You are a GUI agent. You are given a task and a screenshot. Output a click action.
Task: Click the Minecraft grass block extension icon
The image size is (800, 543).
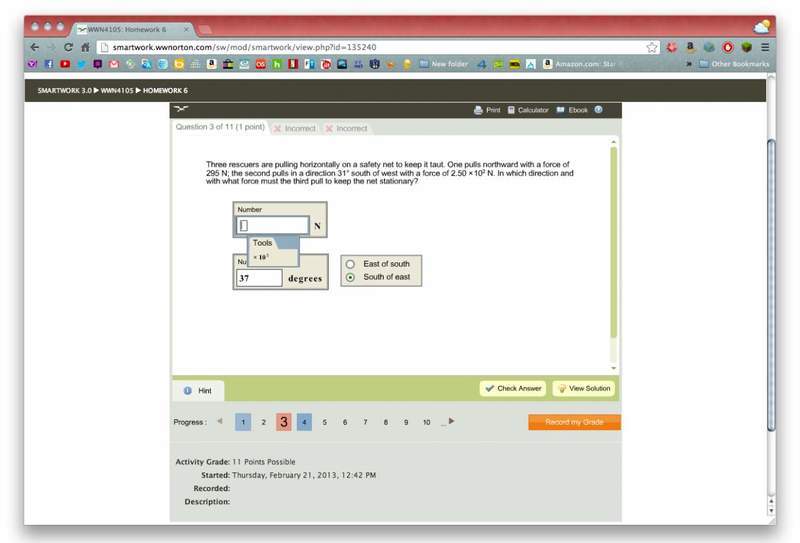coord(746,47)
